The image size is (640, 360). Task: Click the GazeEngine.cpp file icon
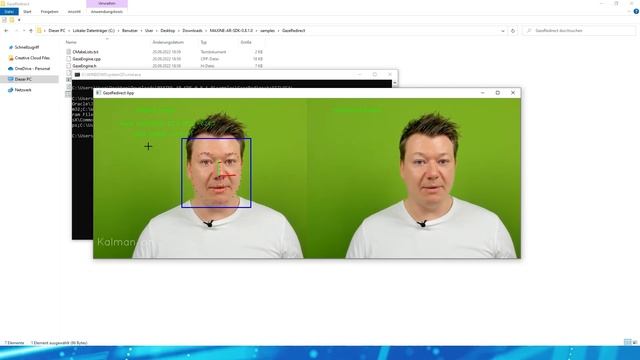coord(68,59)
